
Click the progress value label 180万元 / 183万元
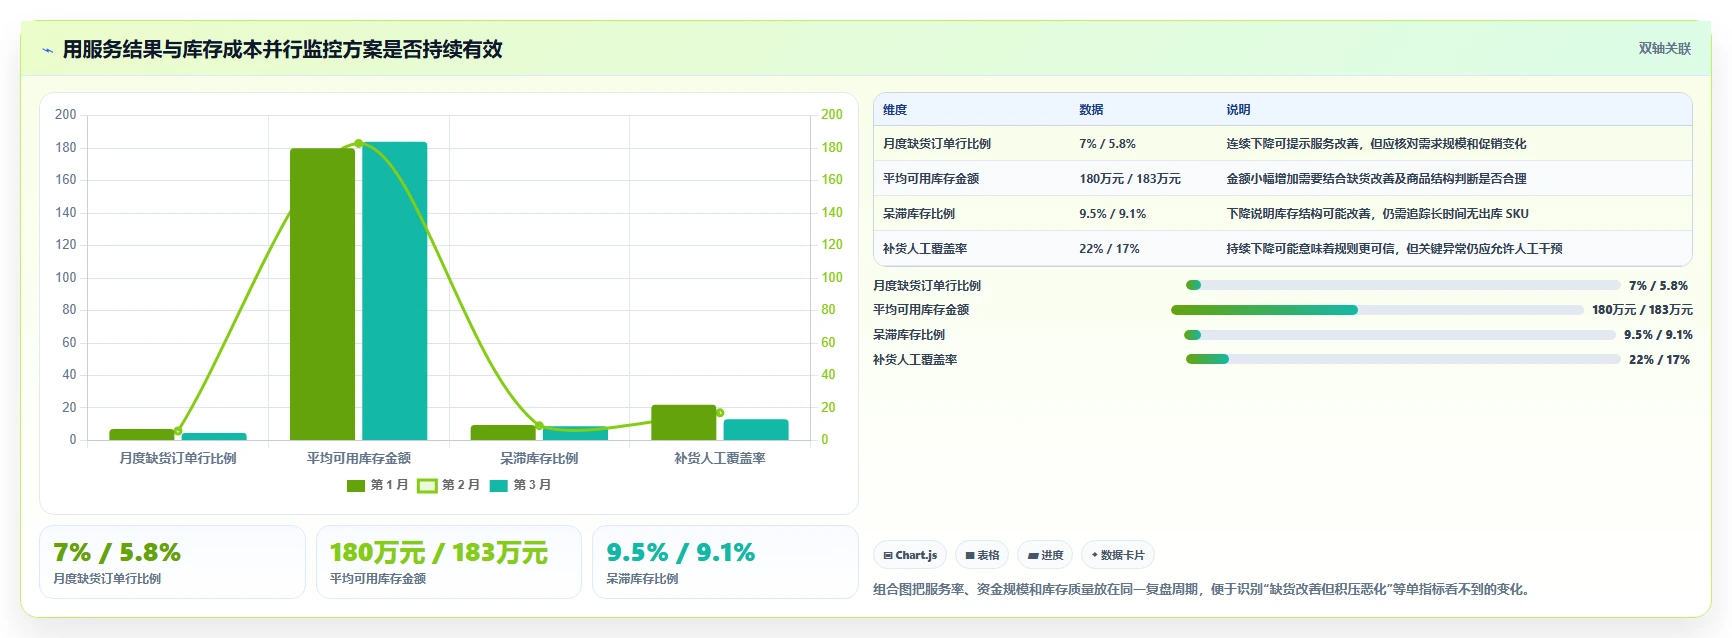click(x=1642, y=310)
